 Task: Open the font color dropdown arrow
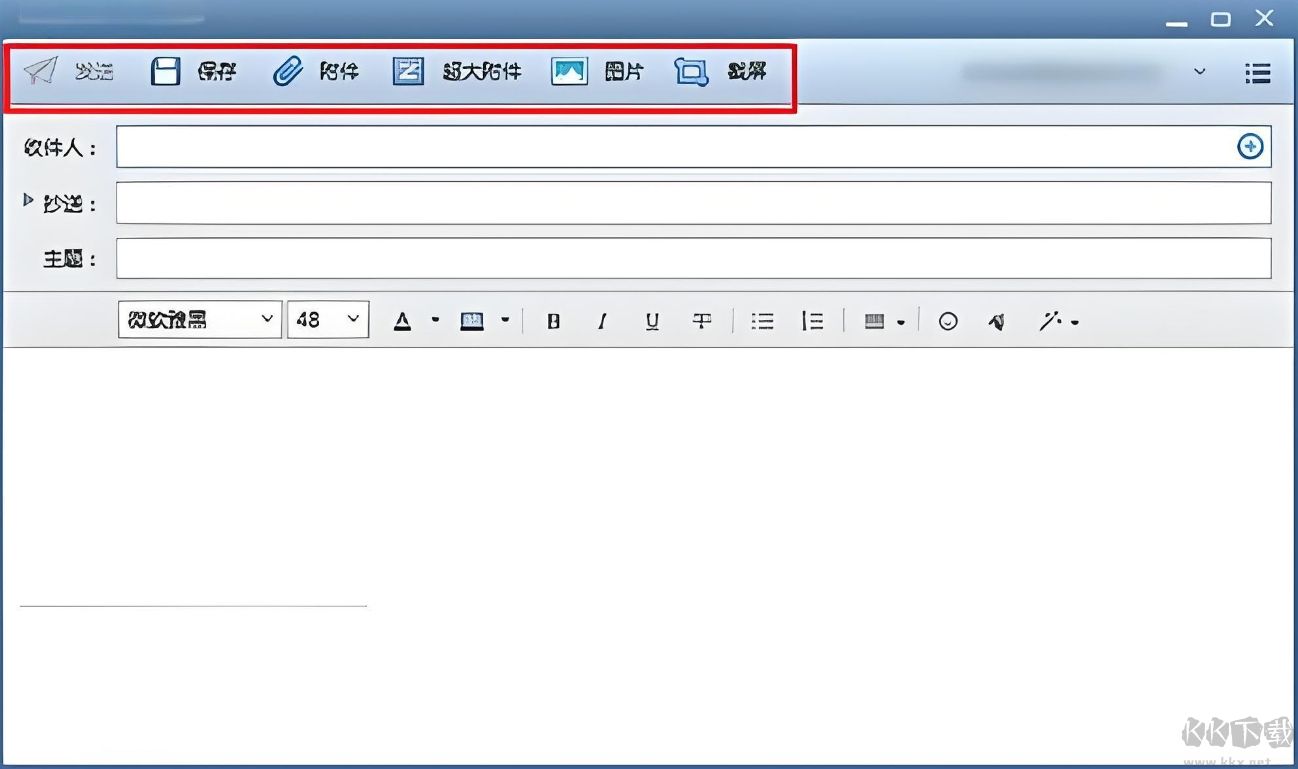435,321
